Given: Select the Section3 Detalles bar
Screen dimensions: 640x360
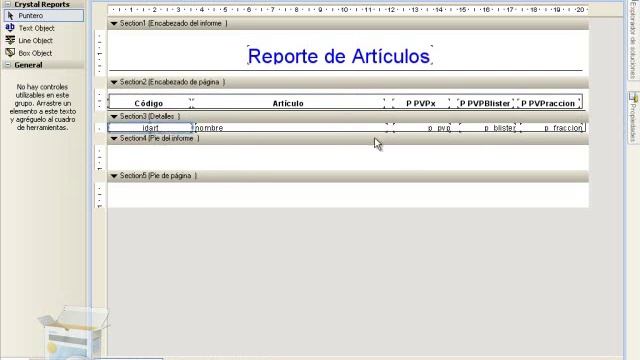Looking at the screenshot, I should pyautogui.click(x=348, y=117).
